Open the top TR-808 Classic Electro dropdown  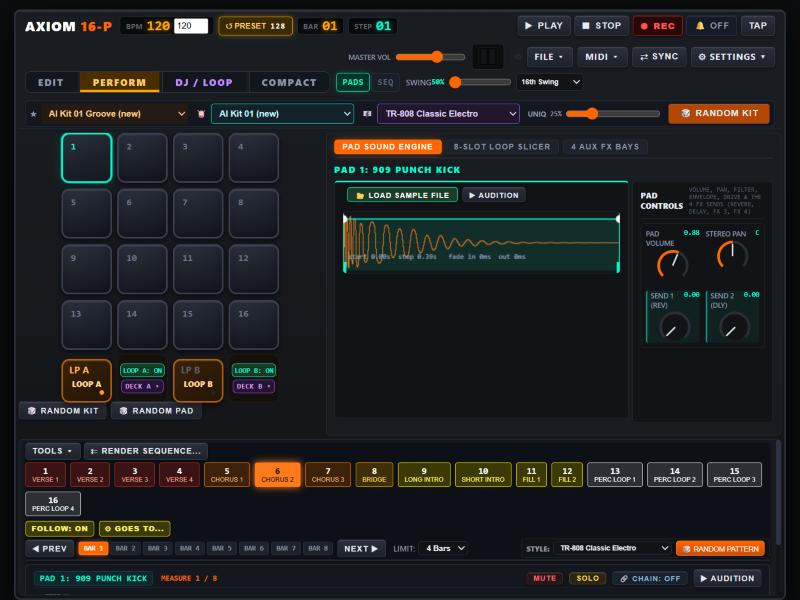coord(448,114)
